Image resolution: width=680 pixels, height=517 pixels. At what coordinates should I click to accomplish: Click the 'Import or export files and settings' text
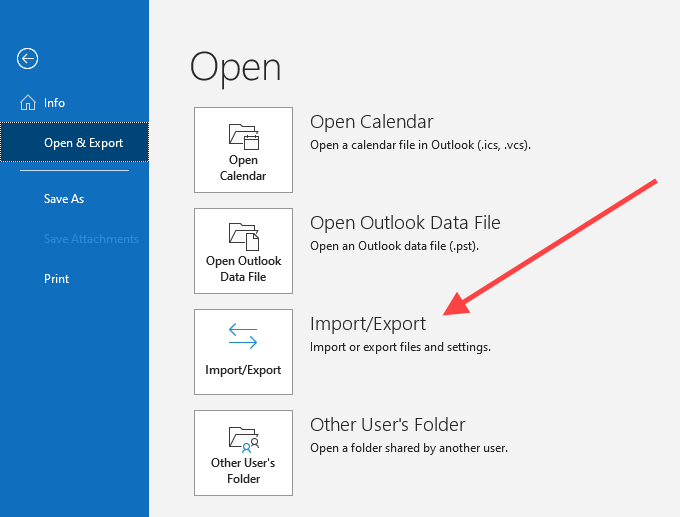point(400,347)
